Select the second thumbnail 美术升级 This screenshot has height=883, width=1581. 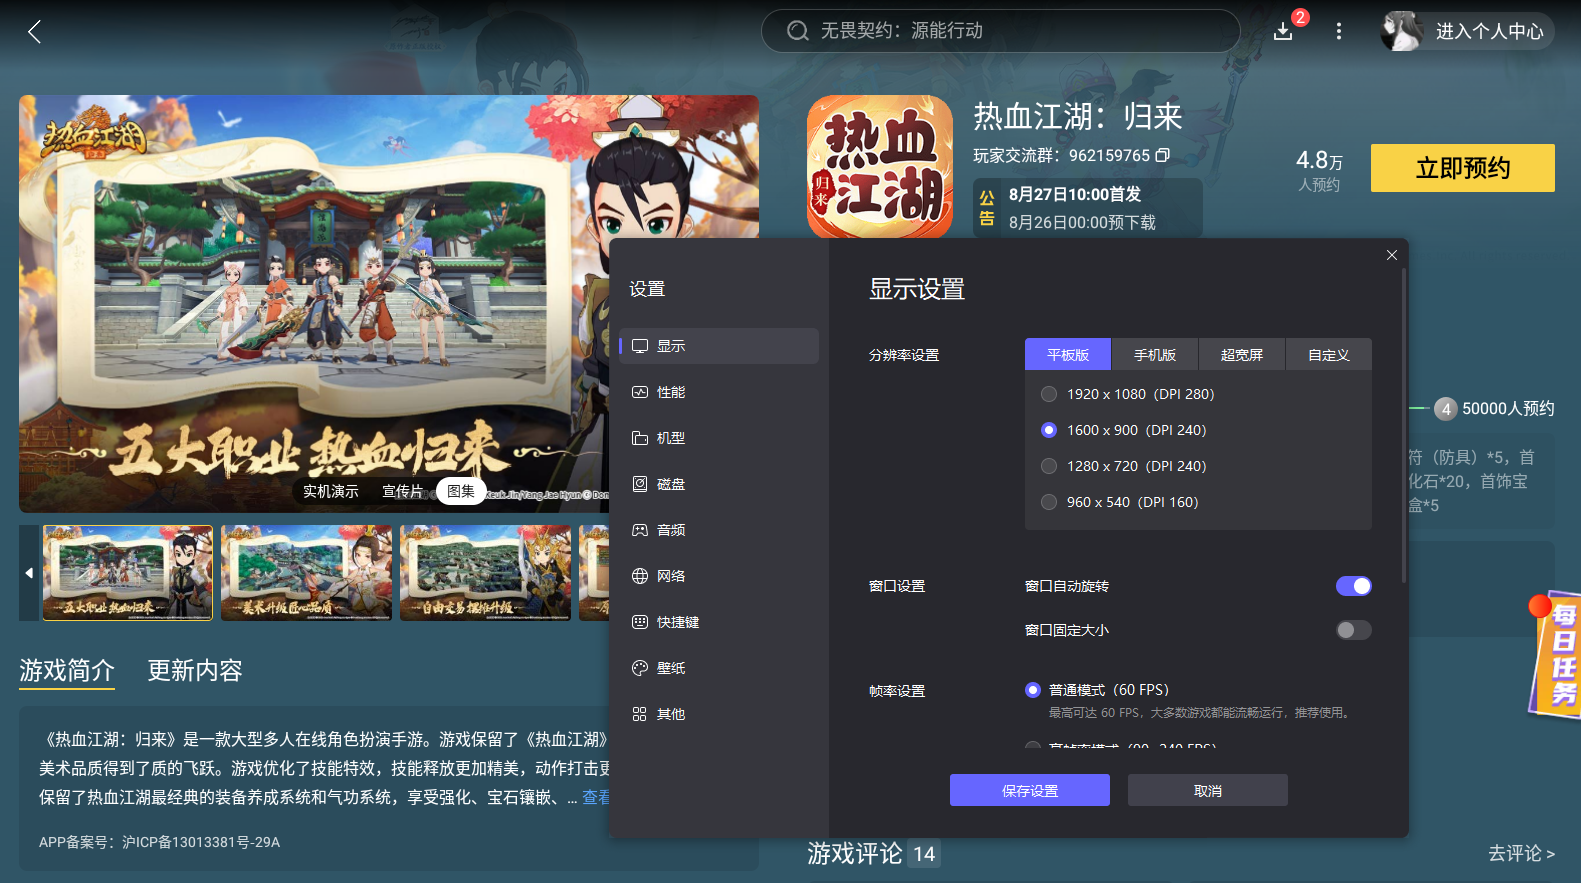tap(306, 573)
